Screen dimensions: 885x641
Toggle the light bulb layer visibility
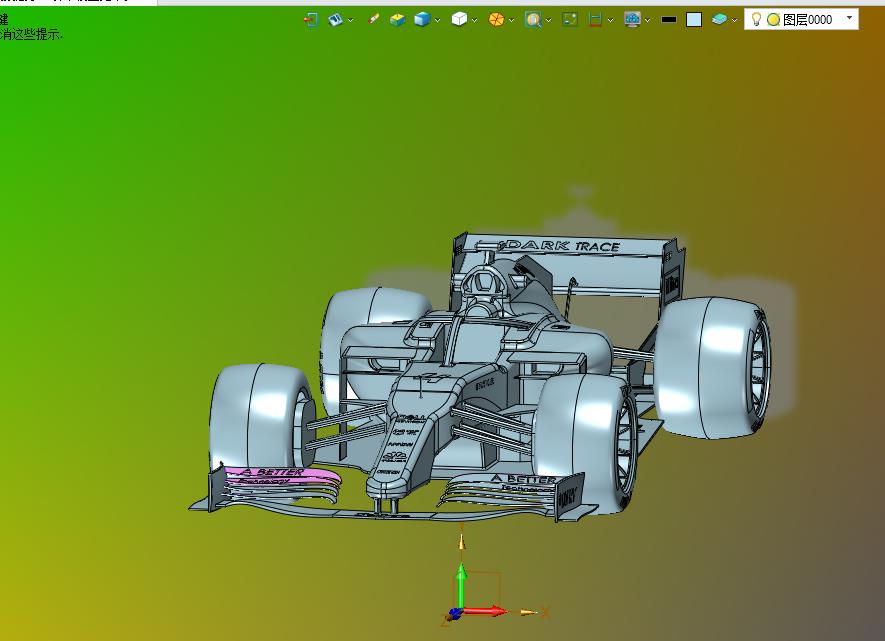point(756,20)
